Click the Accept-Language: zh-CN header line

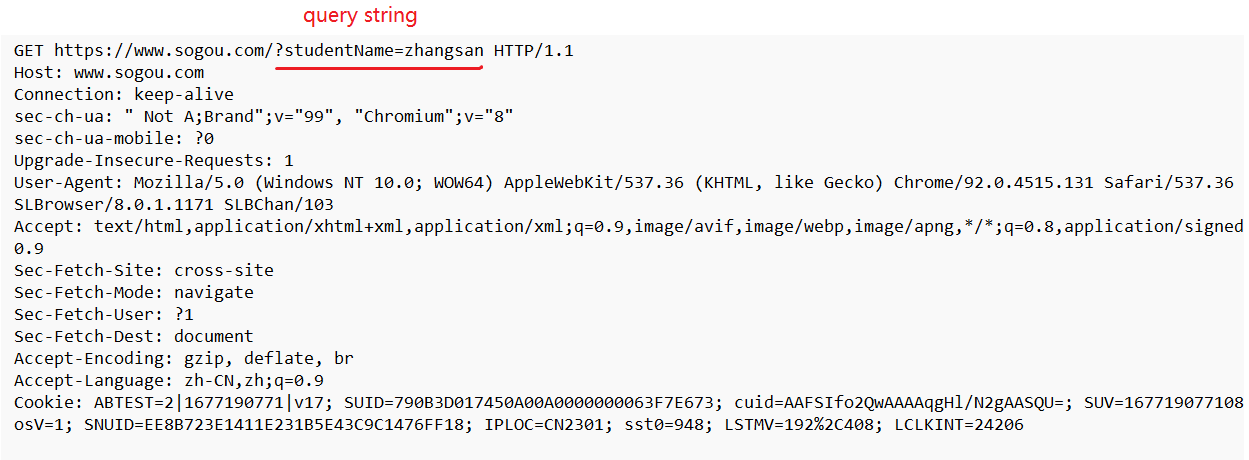point(169,380)
